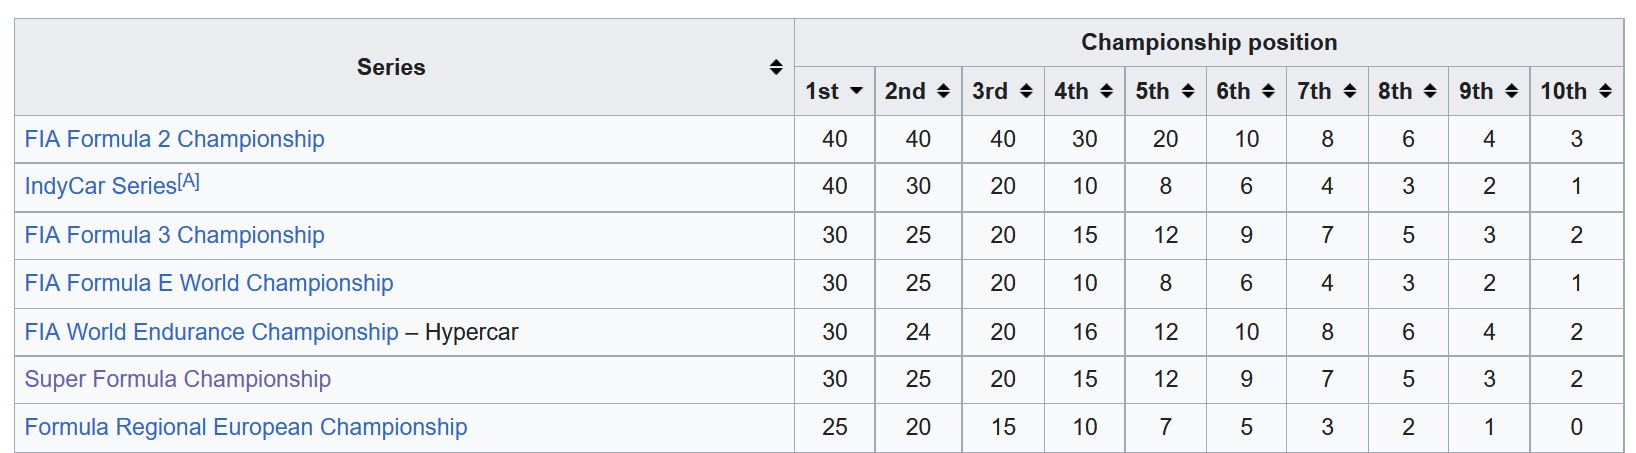Click the 7th column sort arrows

coord(1350,91)
